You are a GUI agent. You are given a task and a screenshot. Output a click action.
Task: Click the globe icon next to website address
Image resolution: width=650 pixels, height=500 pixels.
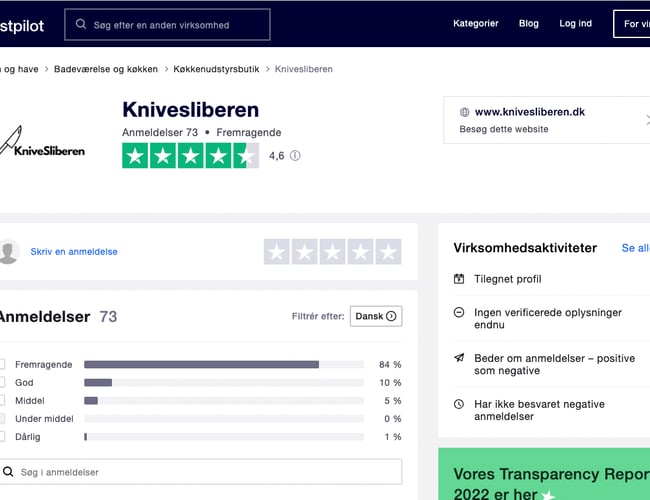464,112
